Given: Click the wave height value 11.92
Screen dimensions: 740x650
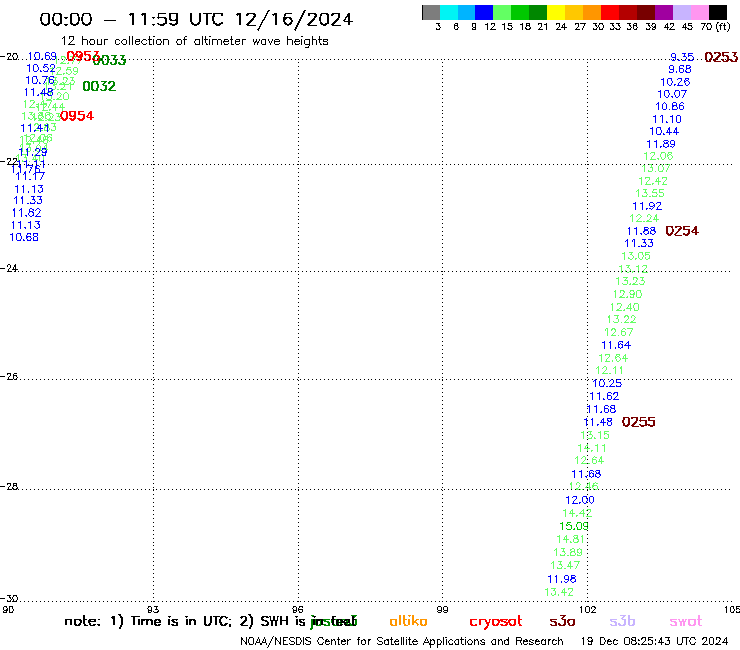Looking at the screenshot, I should pyautogui.click(x=647, y=206).
